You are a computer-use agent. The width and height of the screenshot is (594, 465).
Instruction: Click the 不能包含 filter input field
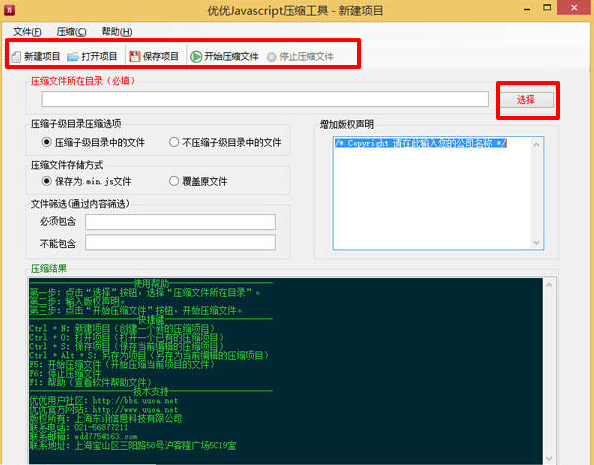[x=180, y=243]
